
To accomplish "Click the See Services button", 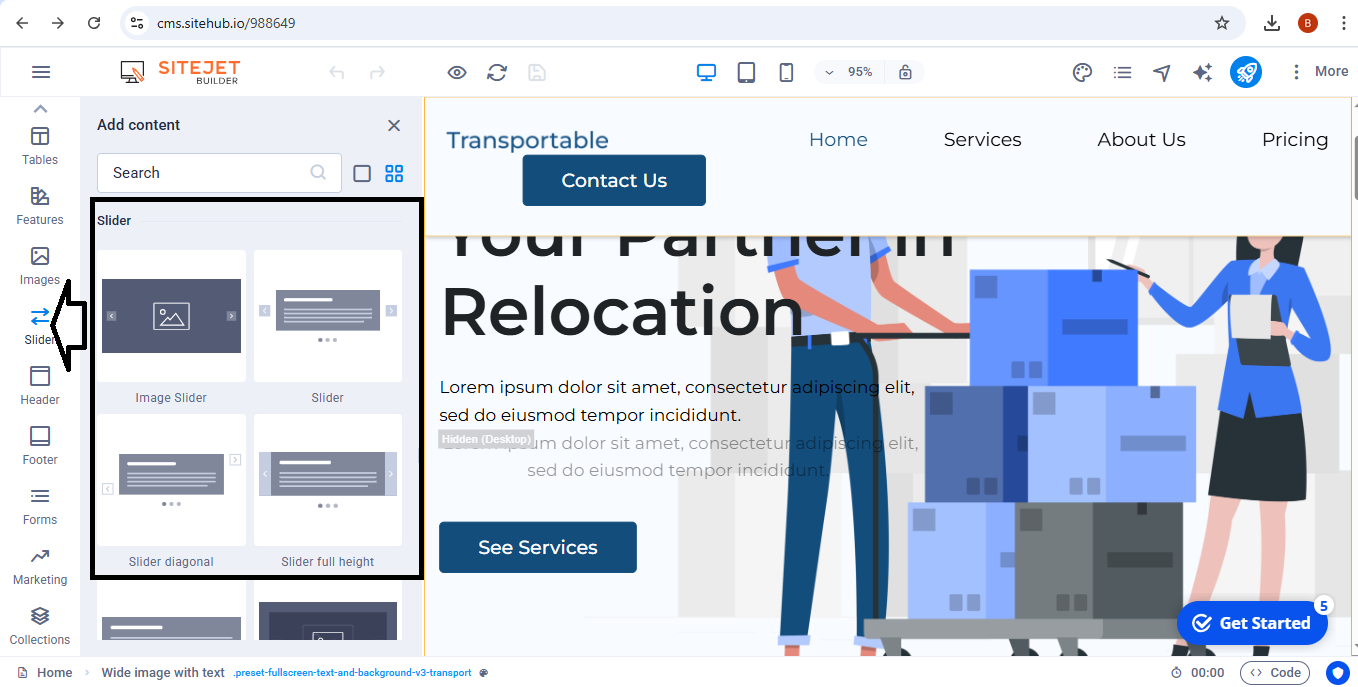I will click(x=538, y=547).
